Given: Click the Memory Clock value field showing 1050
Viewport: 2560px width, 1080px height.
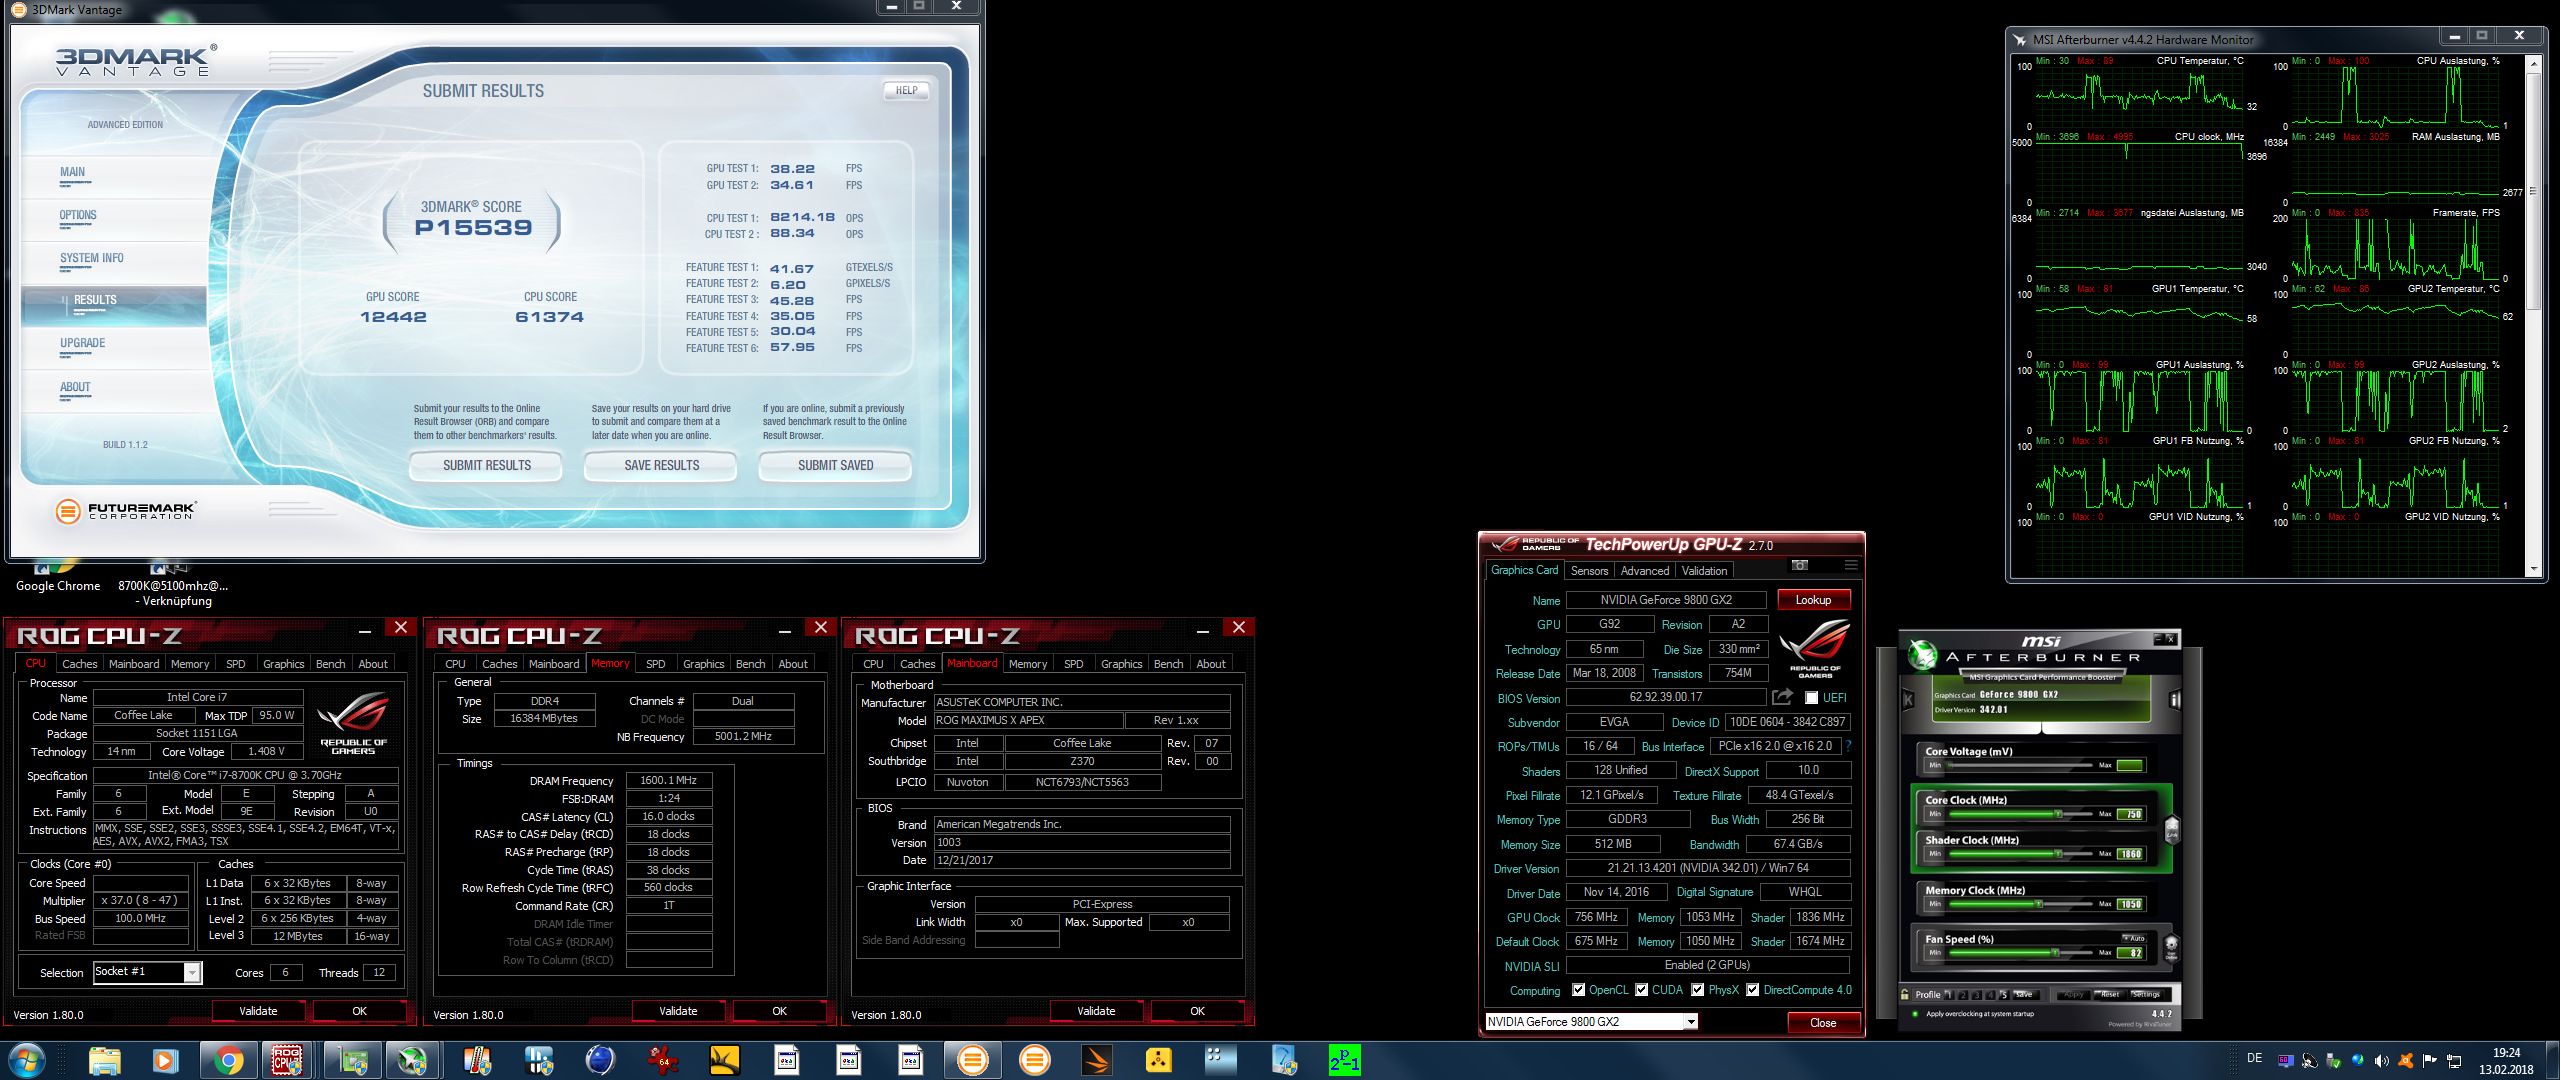Looking at the screenshot, I should point(2130,904).
